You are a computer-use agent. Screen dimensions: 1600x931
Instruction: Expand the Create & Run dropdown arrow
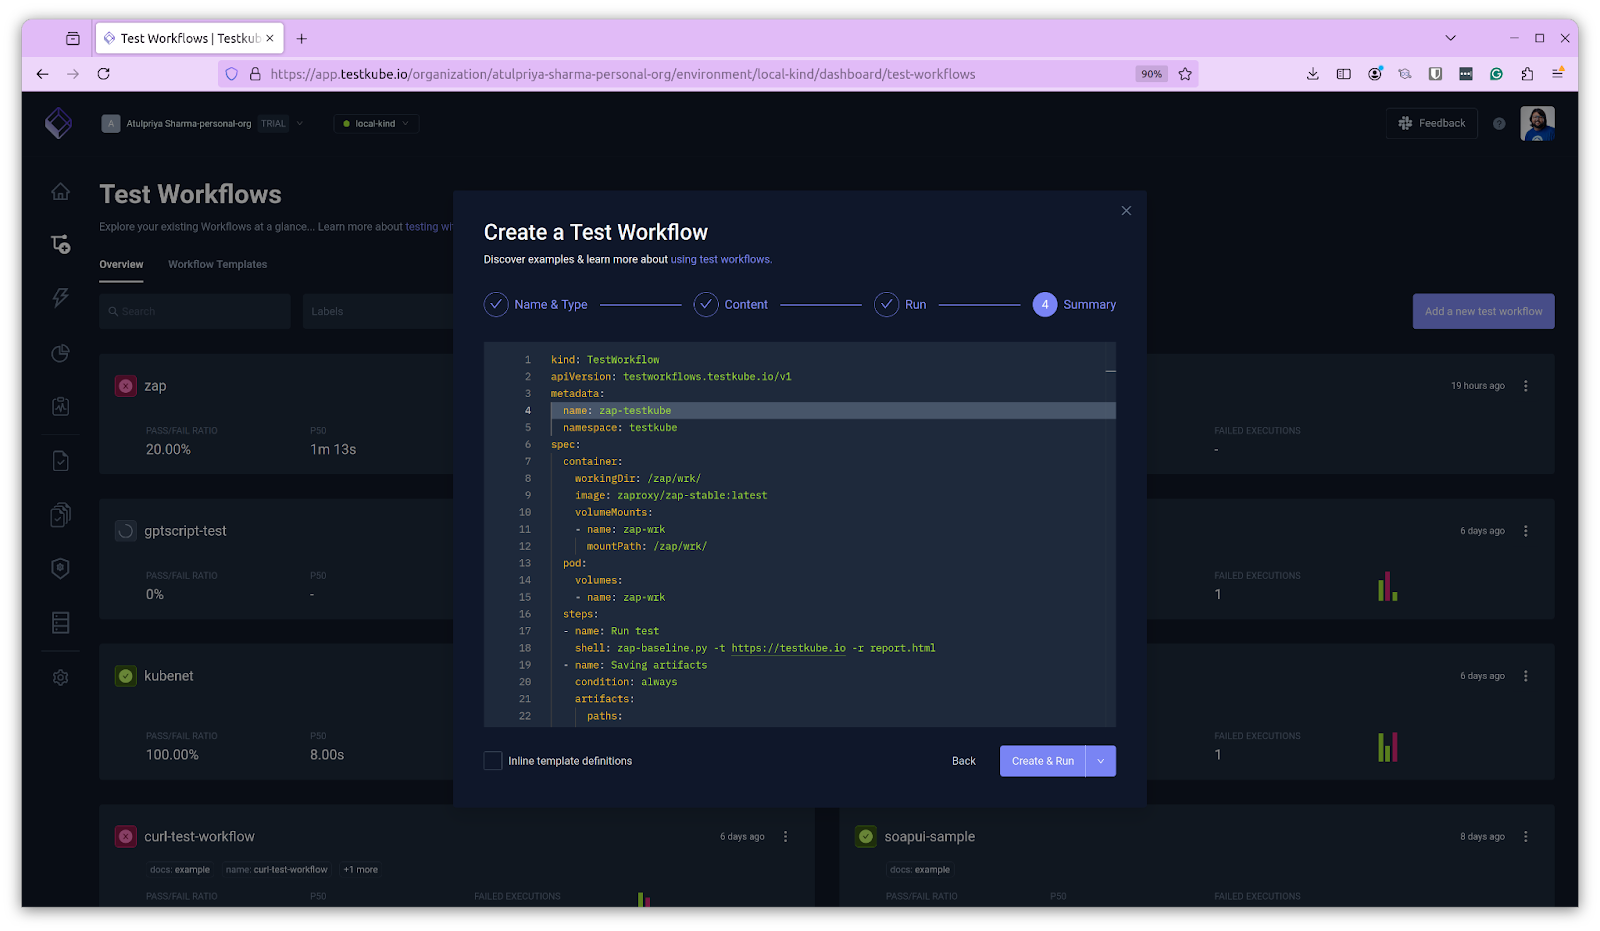click(x=1101, y=761)
